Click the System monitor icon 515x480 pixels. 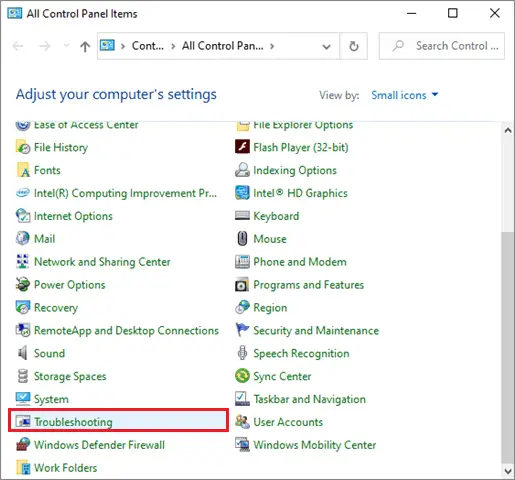click(x=23, y=399)
